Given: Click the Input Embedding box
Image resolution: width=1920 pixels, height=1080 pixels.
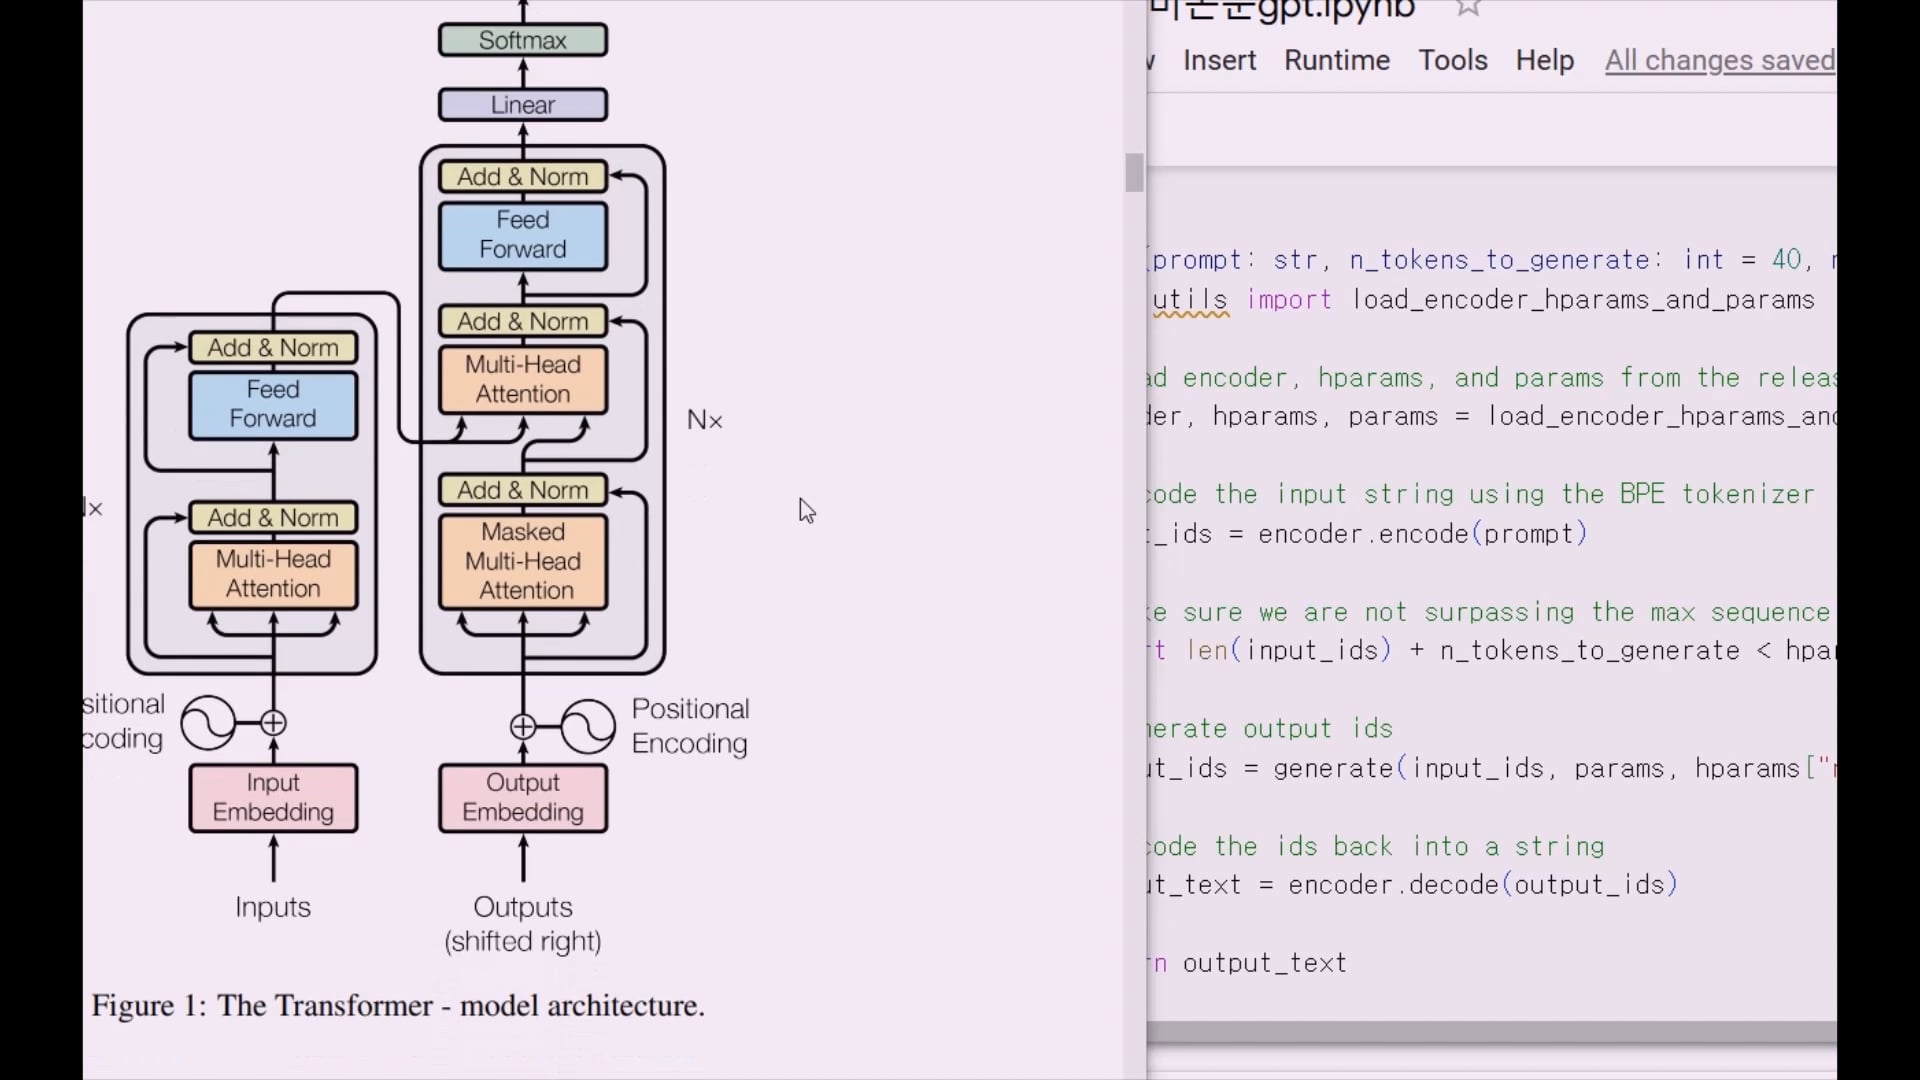Looking at the screenshot, I should coord(273,797).
